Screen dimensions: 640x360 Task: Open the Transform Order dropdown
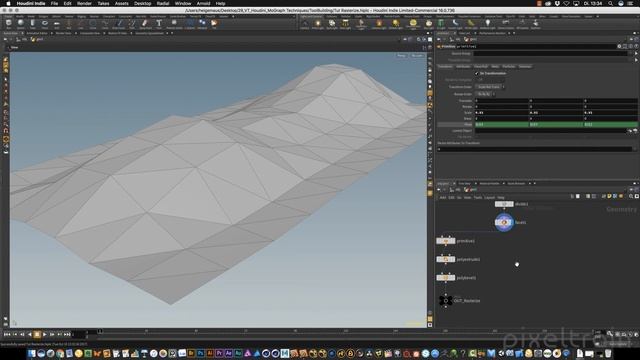(489, 87)
